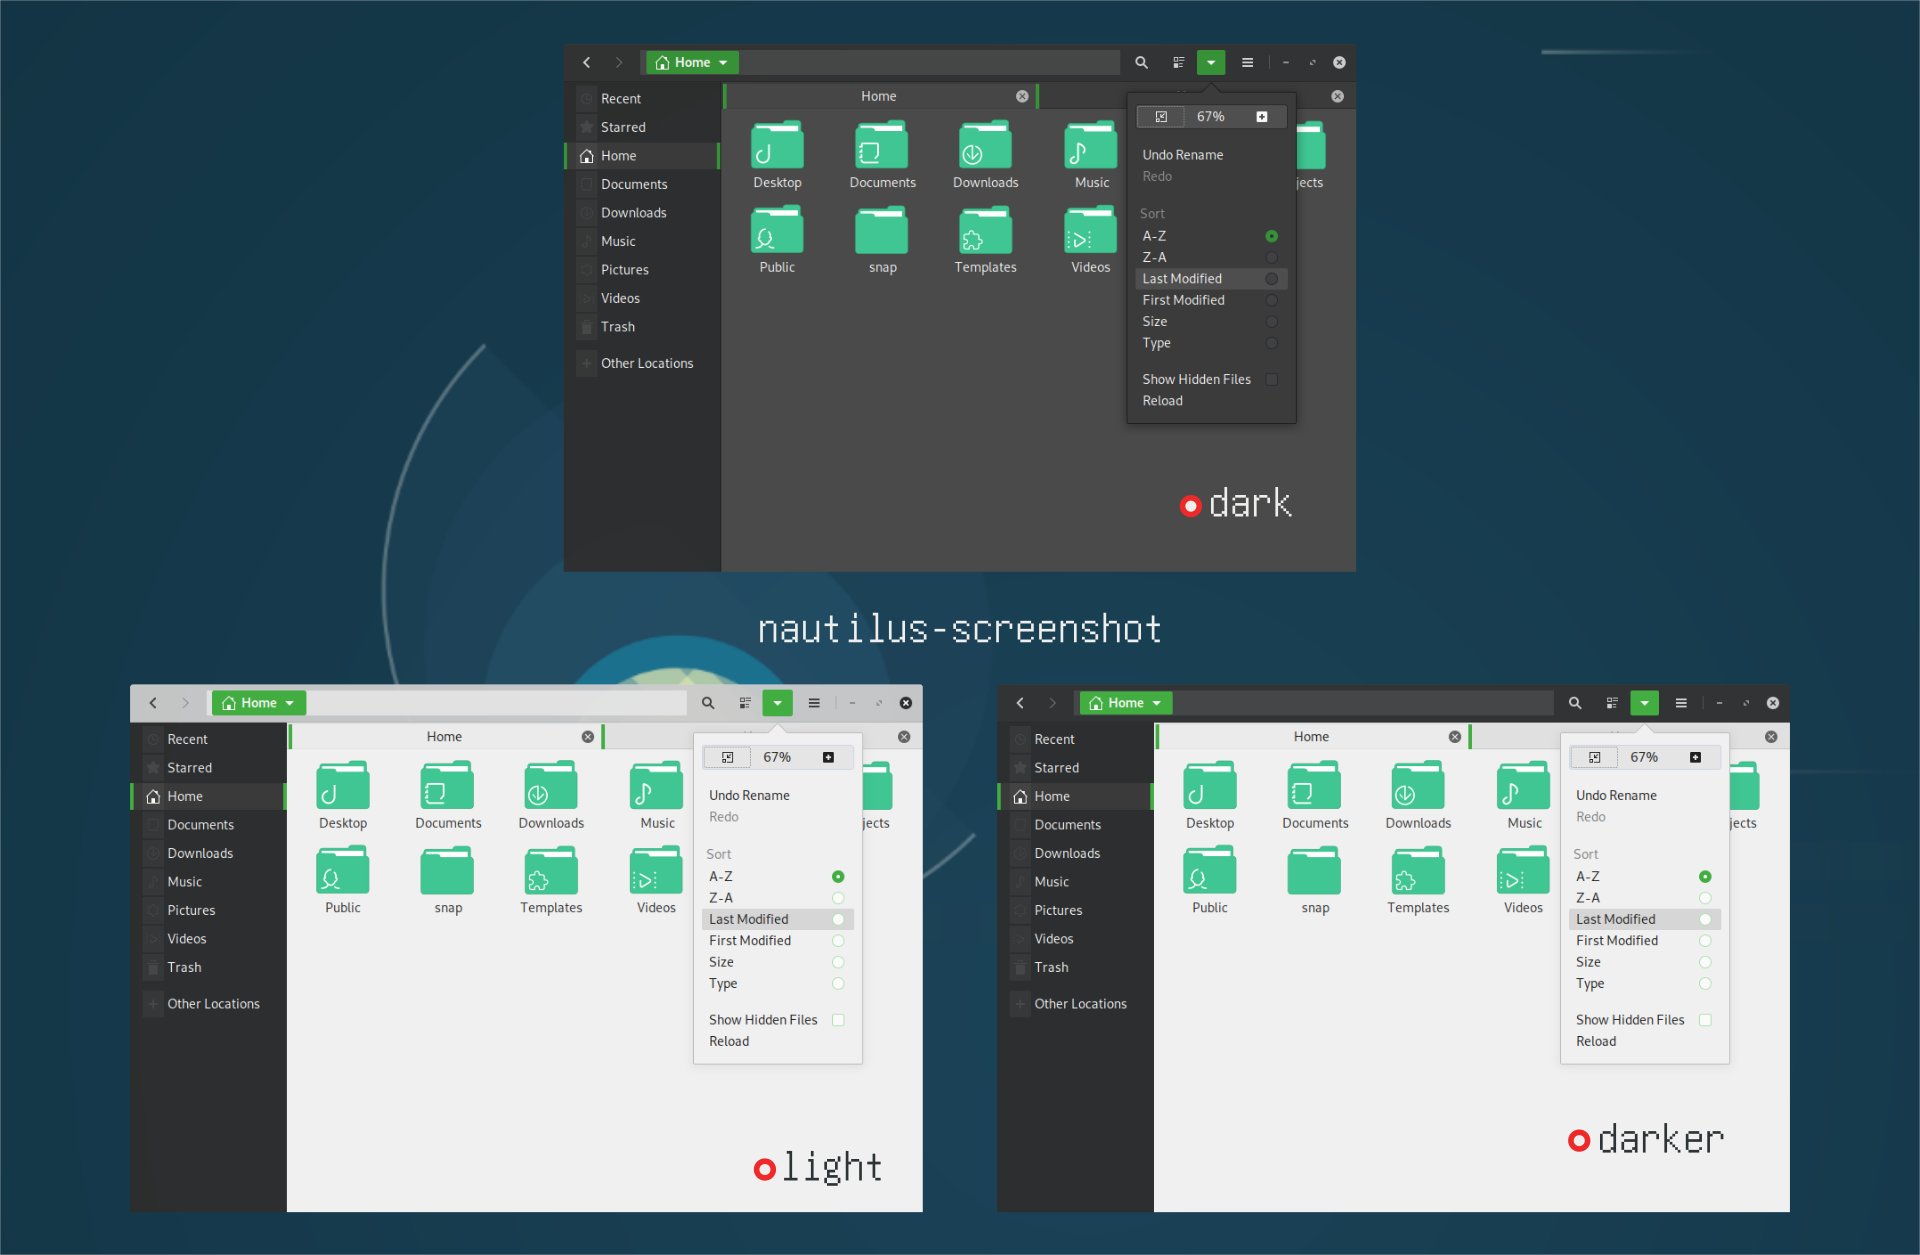Open the Videos folder in dark window
Image resolution: width=1920 pixels, height=1255 pixels.
[1091, 240]
